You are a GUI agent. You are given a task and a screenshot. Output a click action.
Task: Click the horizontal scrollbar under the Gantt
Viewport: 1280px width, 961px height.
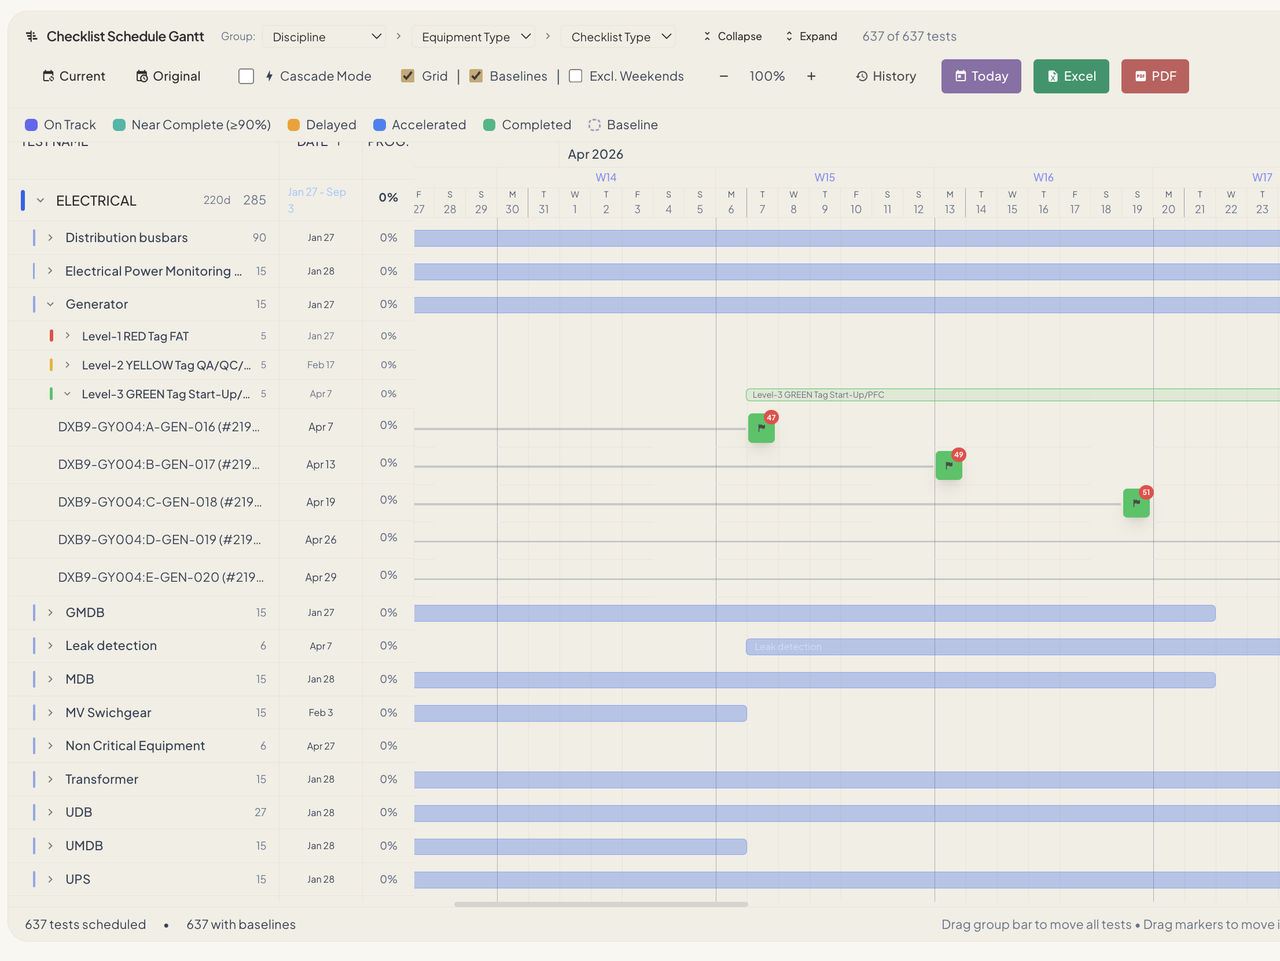[601, 904]
